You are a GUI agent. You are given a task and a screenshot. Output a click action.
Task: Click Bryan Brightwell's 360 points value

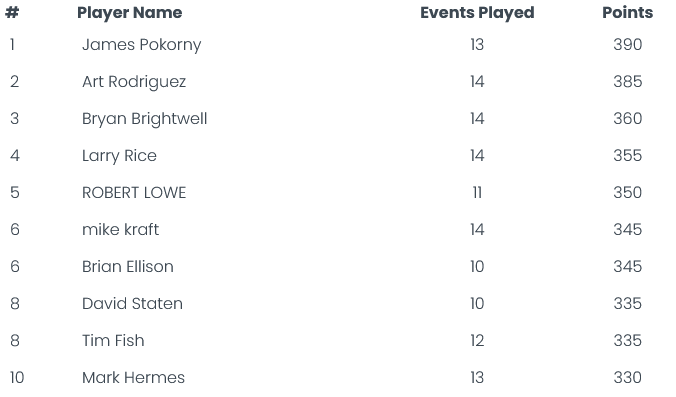[628, 119]
